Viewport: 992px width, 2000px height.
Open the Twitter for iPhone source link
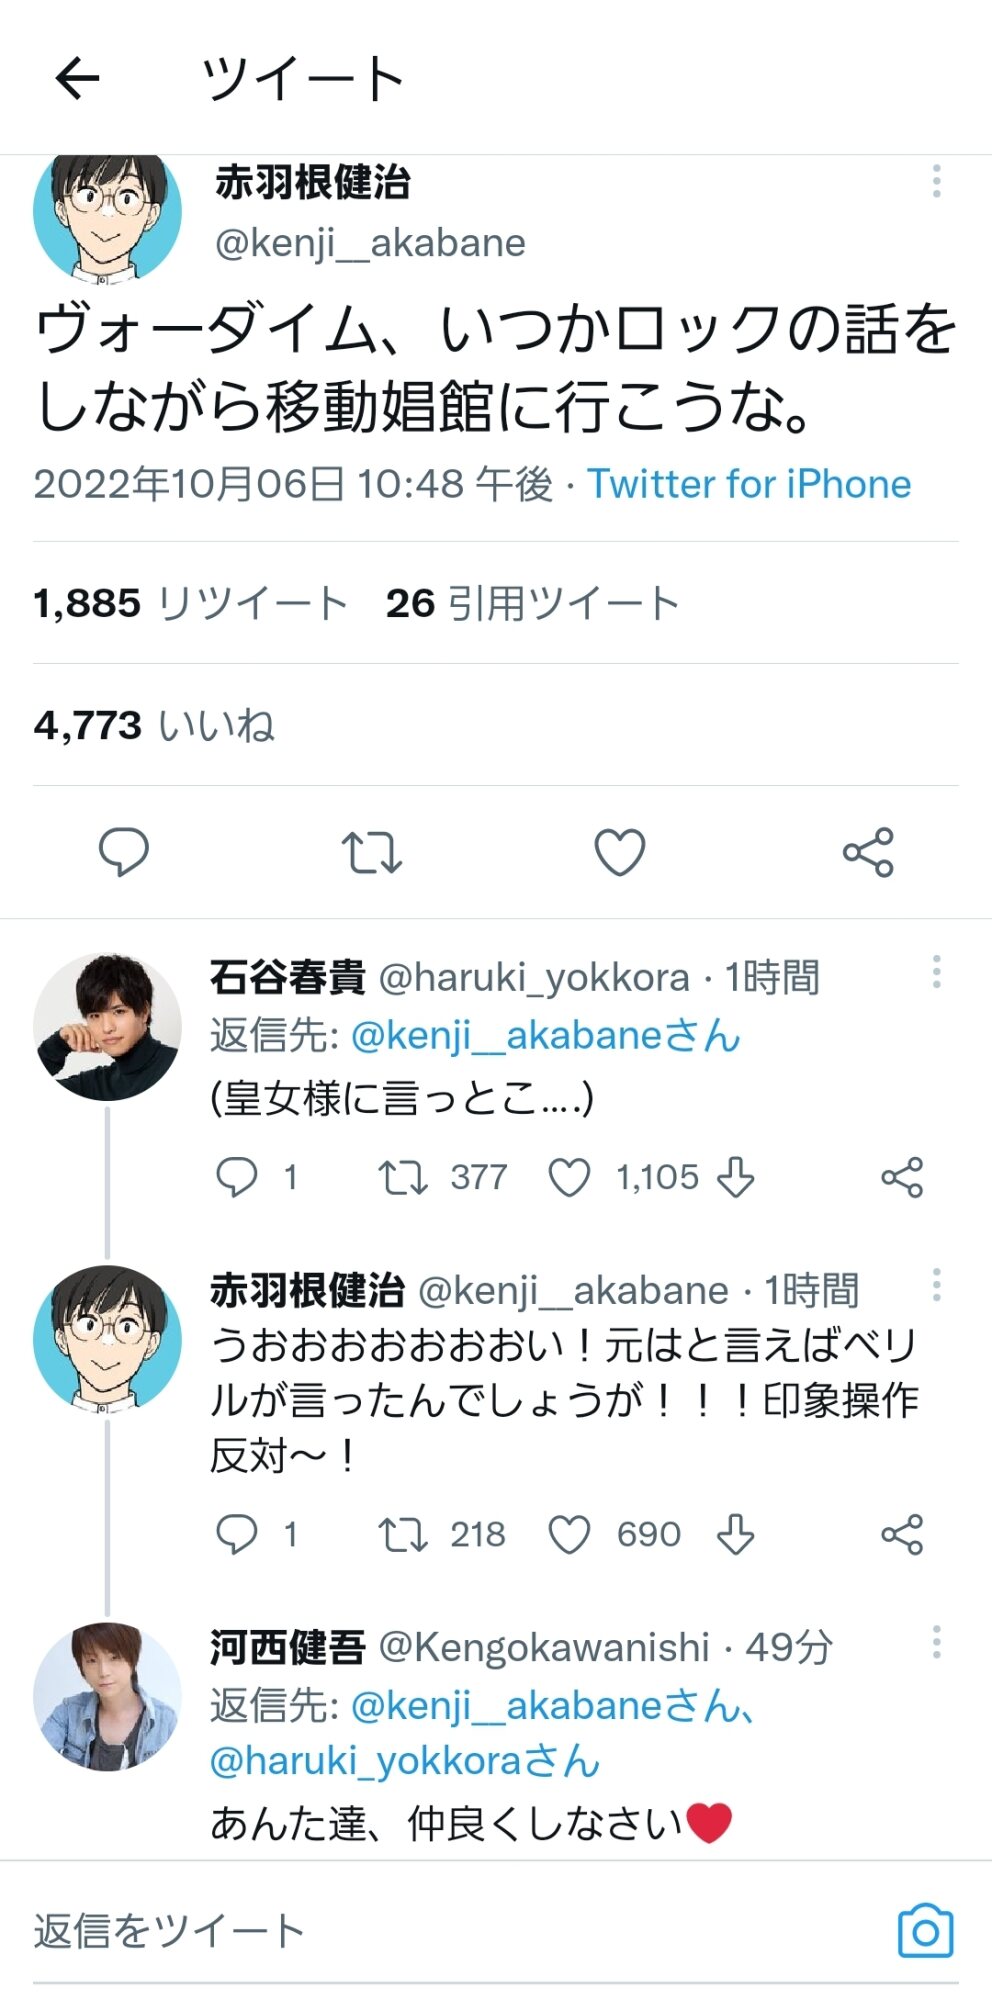(x=748, y=484)
